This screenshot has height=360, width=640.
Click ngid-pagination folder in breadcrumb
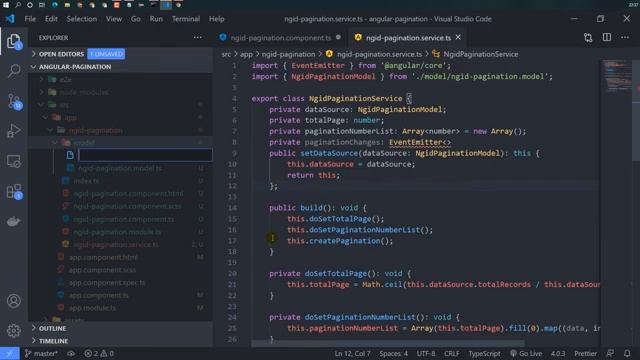[x=288, y=54]
